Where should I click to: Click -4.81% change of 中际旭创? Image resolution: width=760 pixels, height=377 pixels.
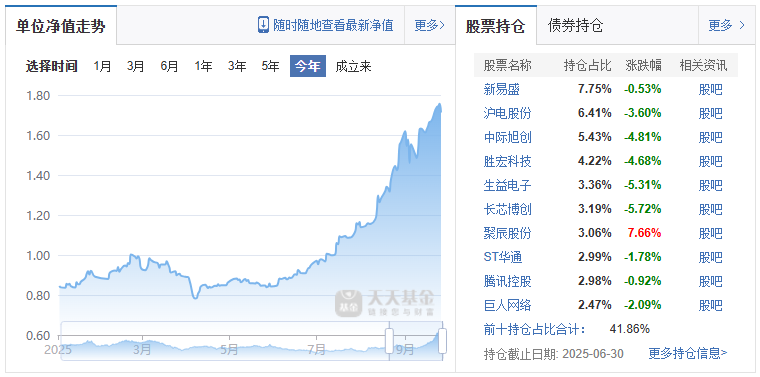click(643, 137)
